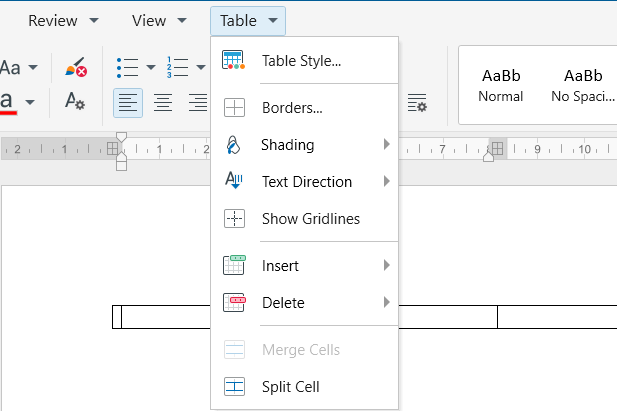Open the bullet list style dropdown arrow

point(151,68)
